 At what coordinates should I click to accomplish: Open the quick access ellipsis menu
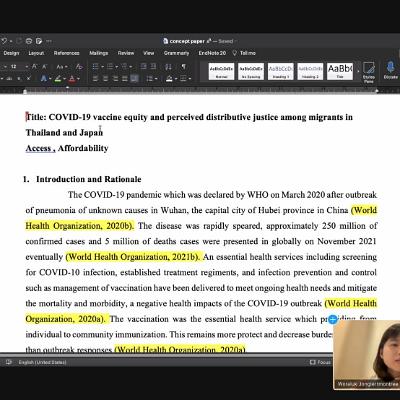pos(49,41)
